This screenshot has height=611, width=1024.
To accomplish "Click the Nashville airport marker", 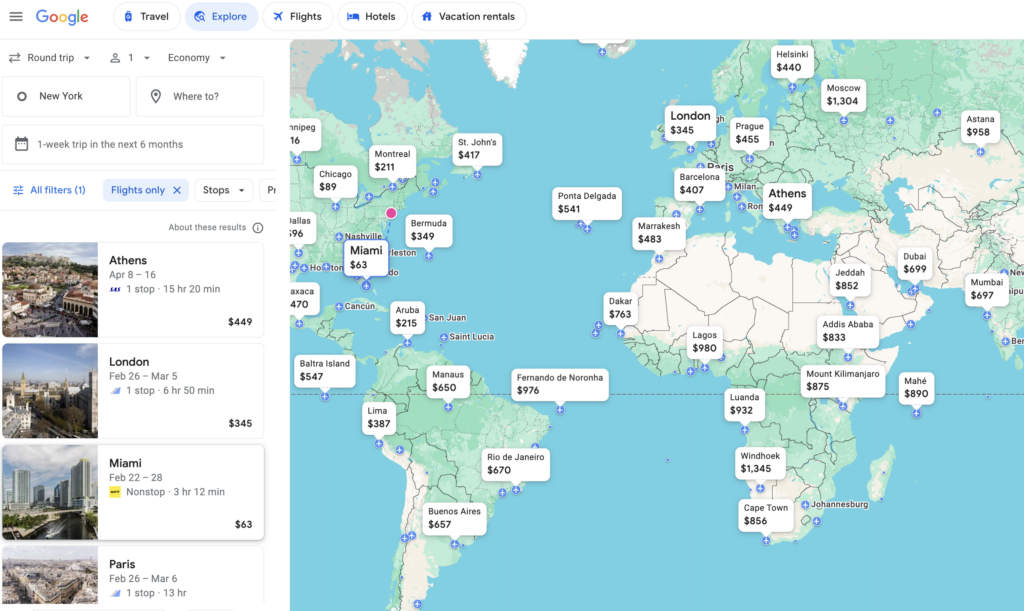I will coord(339,236).
